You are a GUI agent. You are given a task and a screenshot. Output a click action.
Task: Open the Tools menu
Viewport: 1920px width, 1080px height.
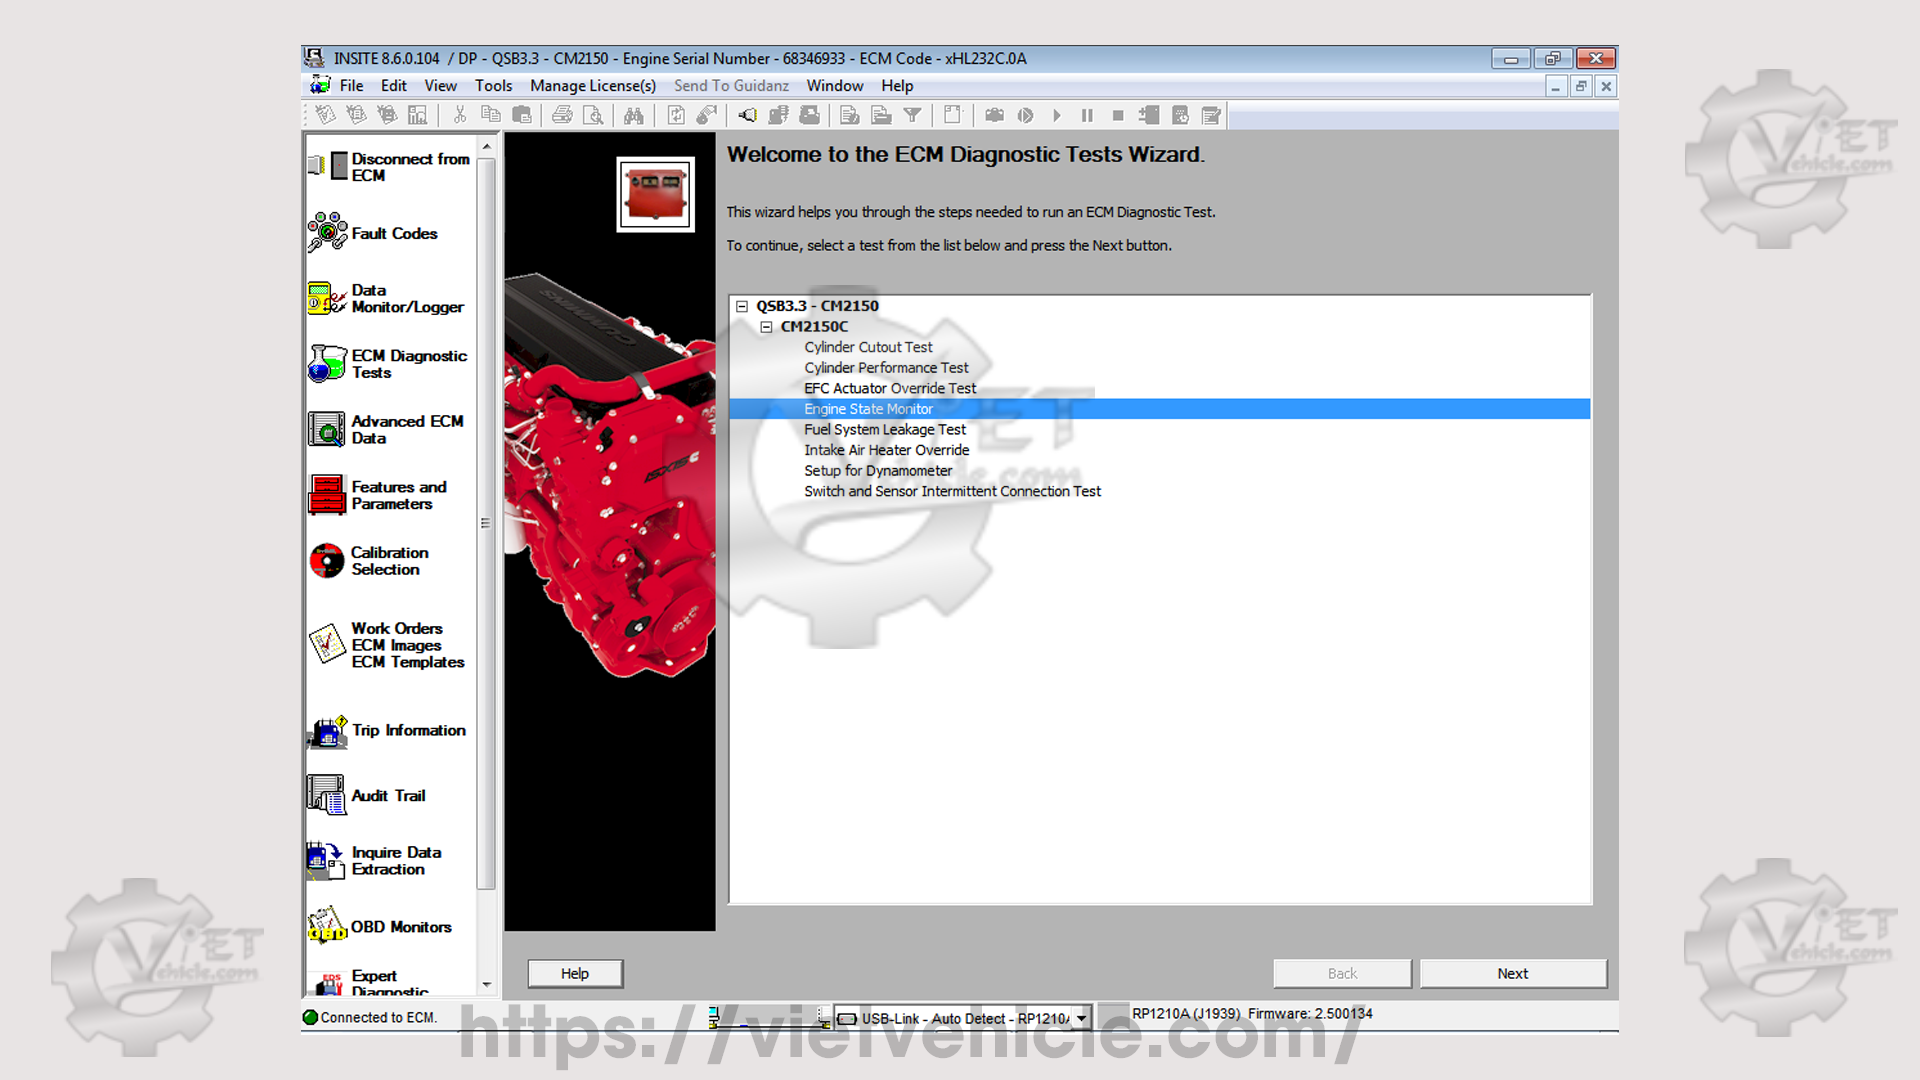(493, 86)
